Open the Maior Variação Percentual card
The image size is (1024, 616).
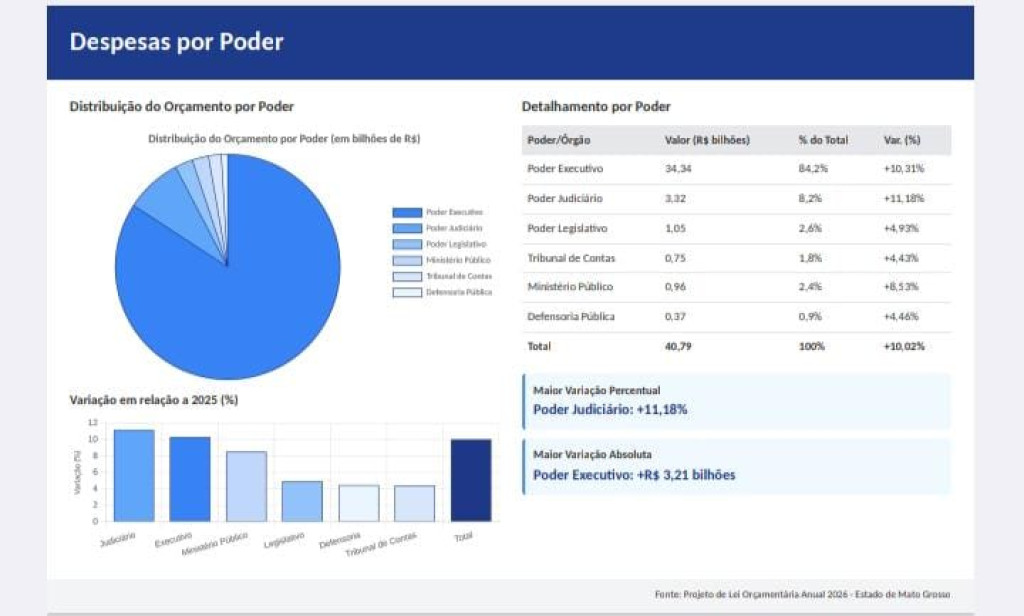point(736,401)
